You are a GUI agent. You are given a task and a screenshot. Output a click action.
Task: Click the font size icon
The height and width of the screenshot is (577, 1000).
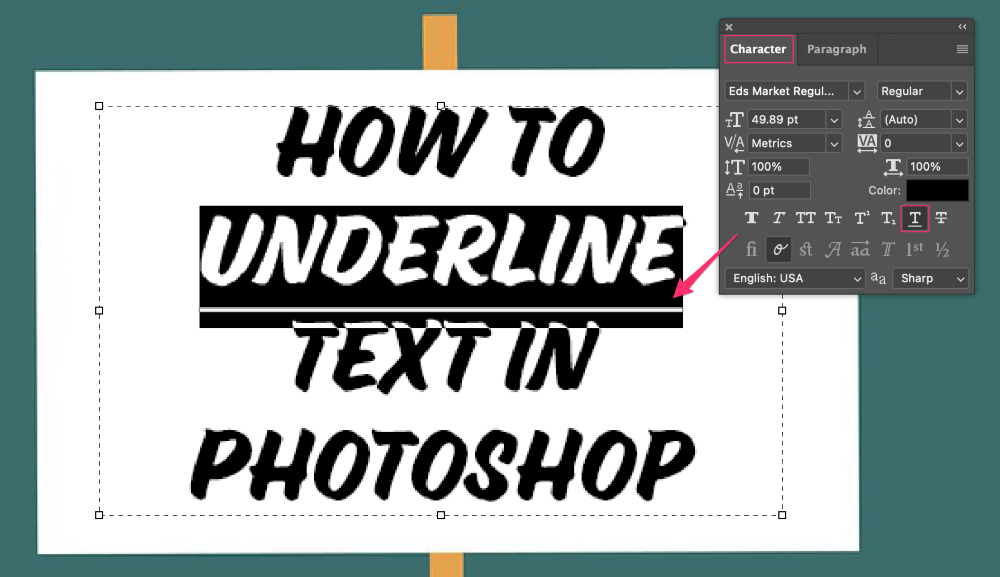click(x=735, y=119)
